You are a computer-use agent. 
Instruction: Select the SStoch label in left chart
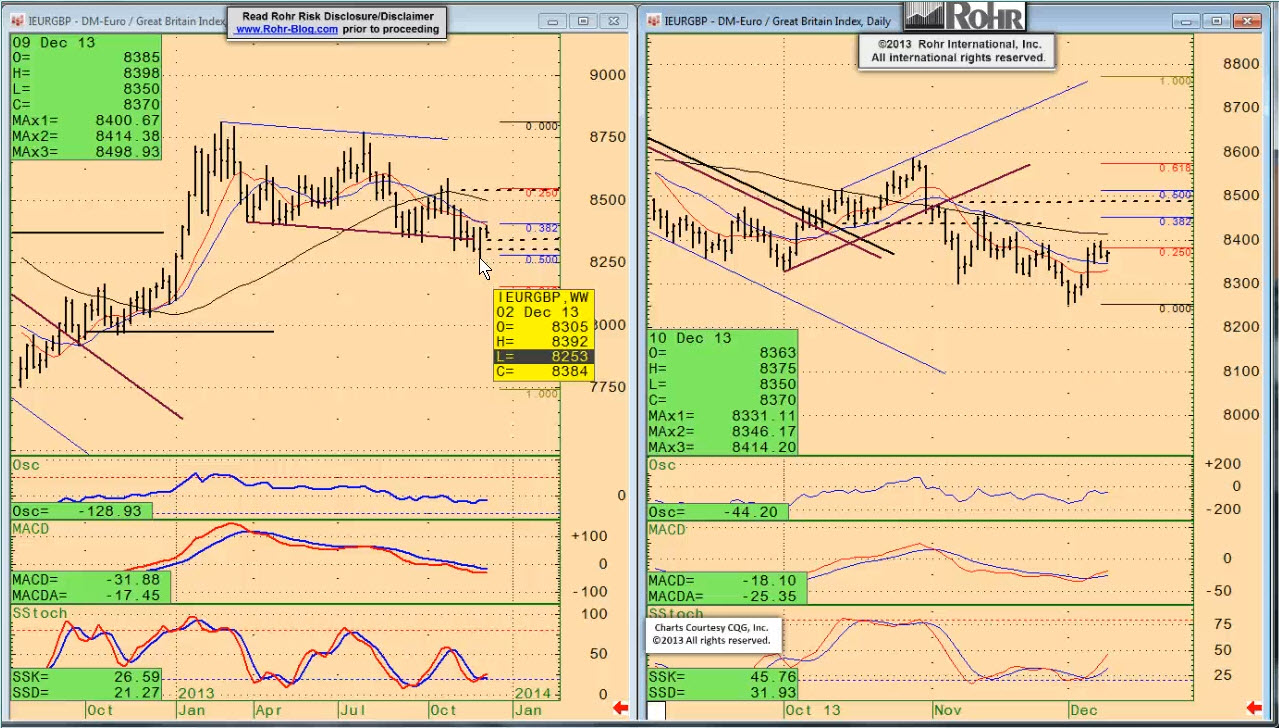(x=40, y=613)
